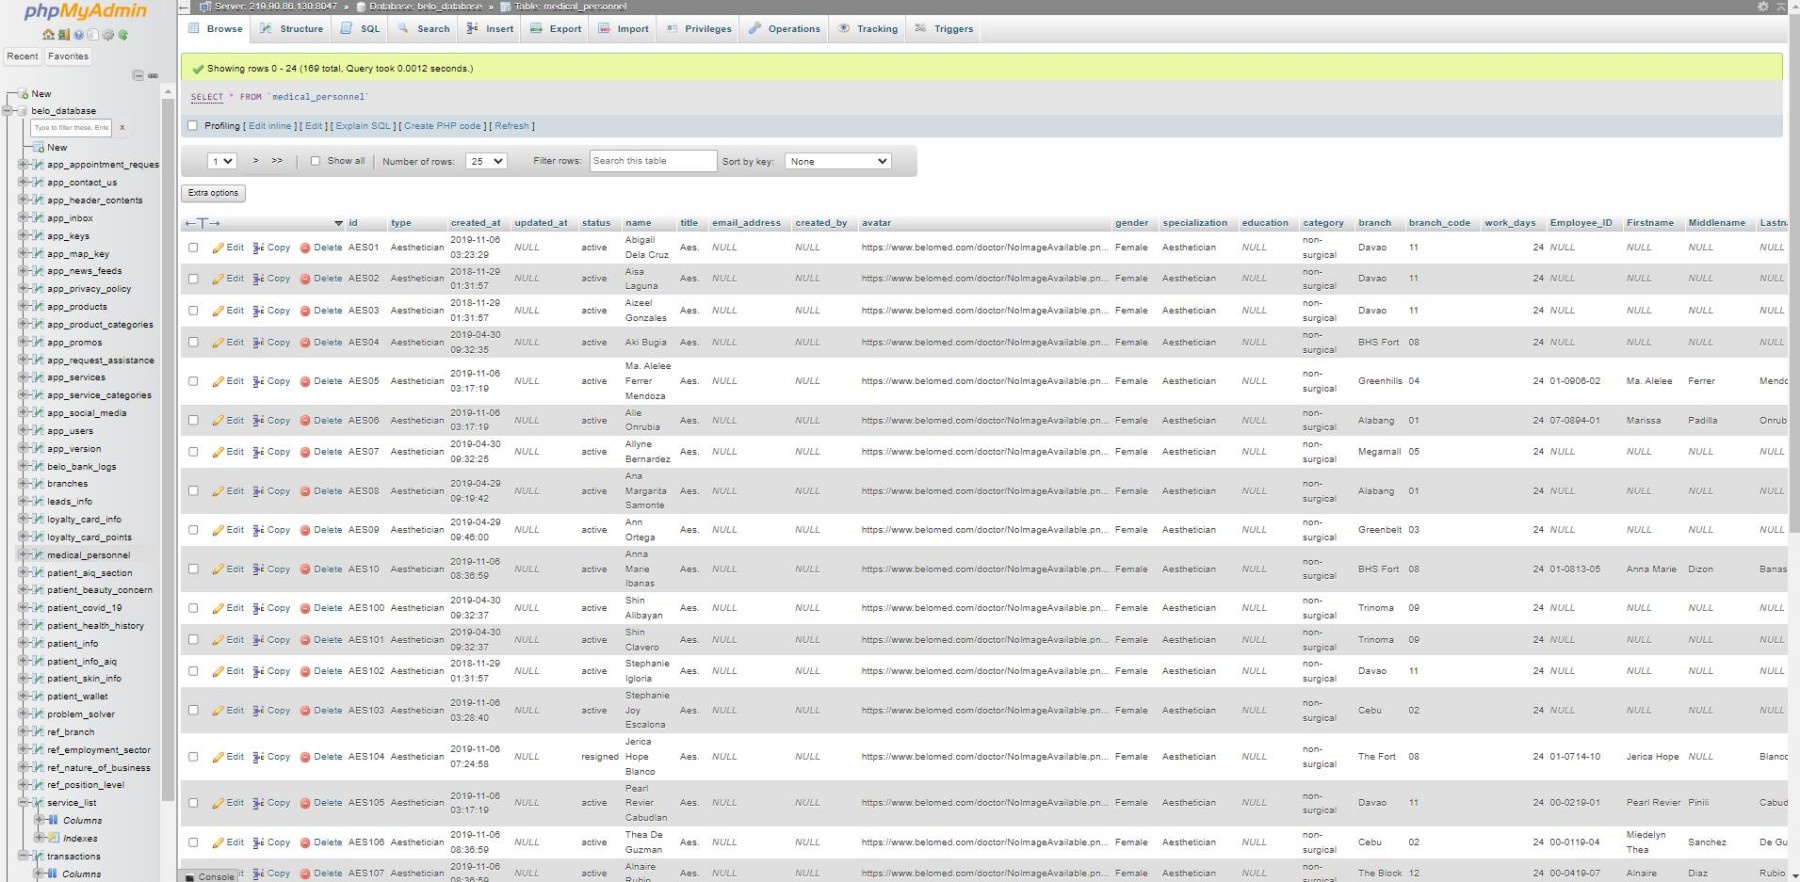This screenshot has width=1800, height=882.
Task: Select row AES04 checkbox
Action: (x=193, y=343)
